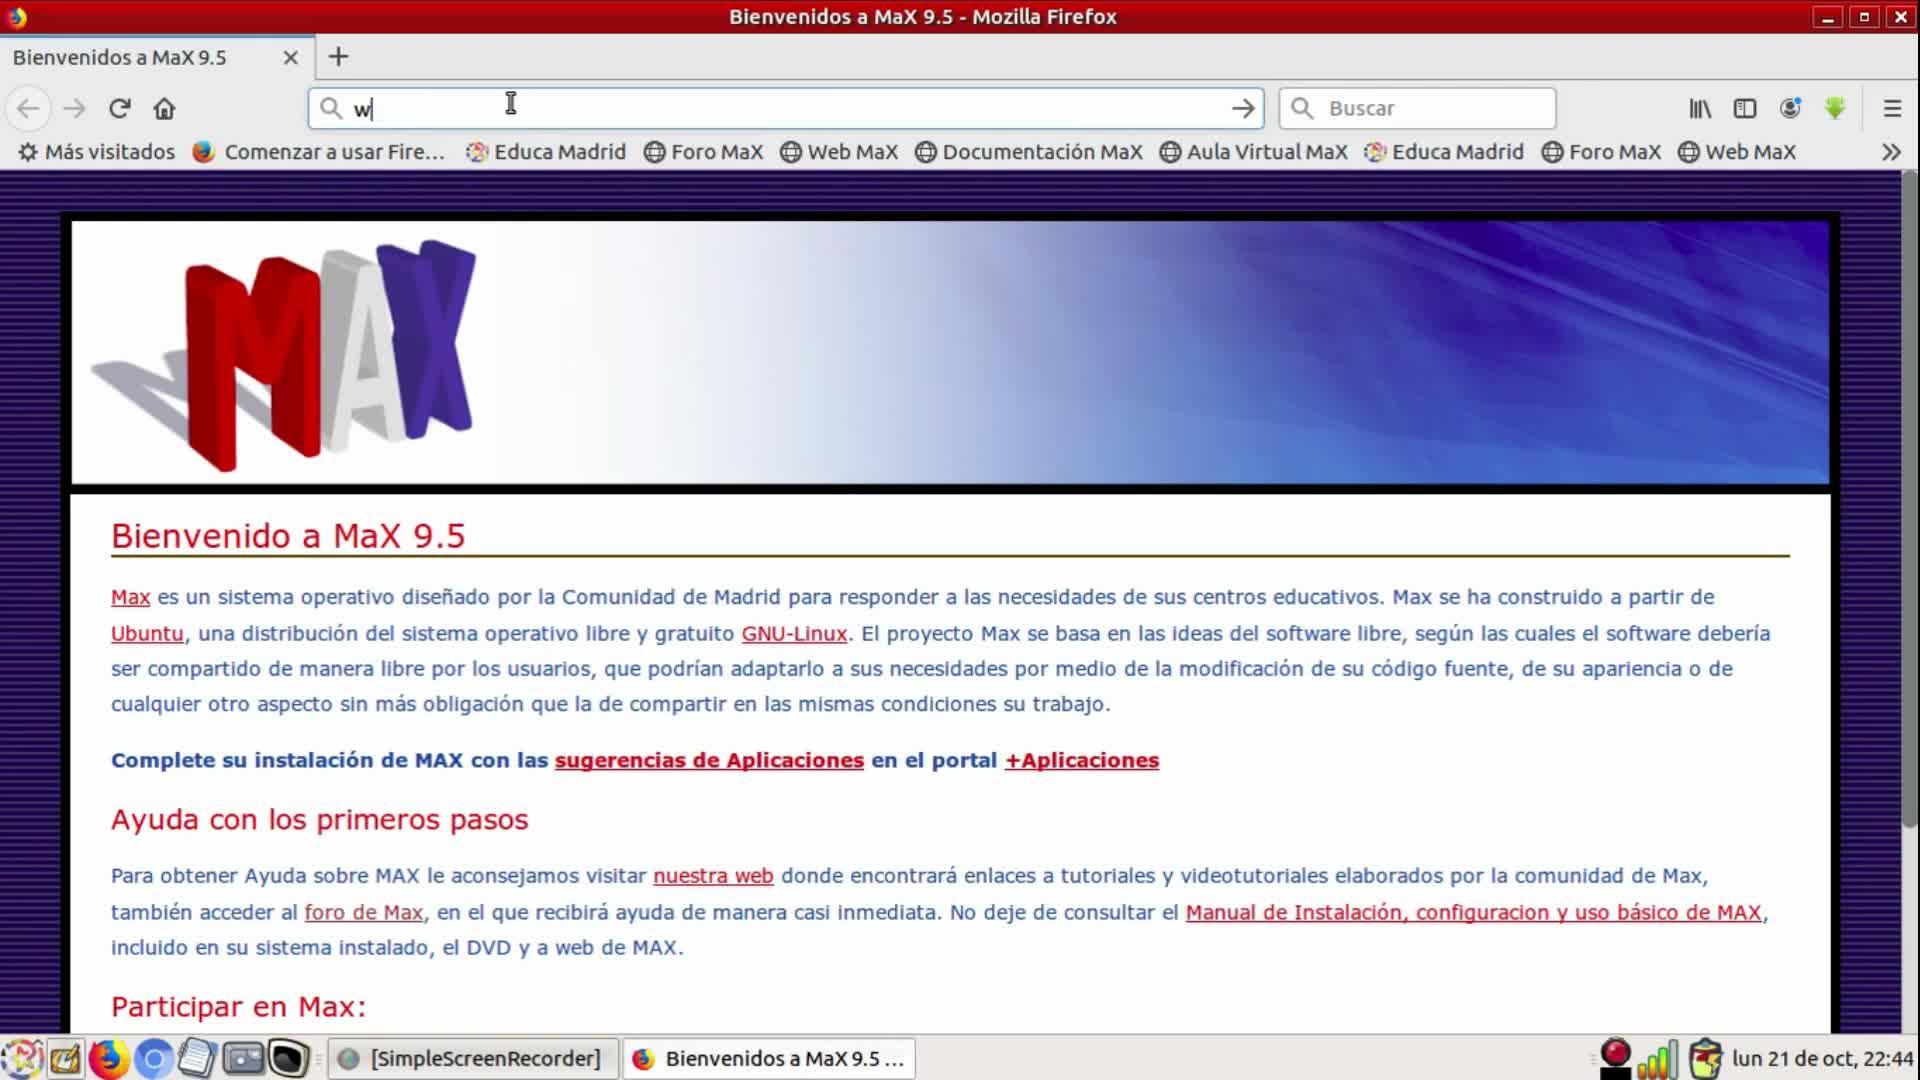The width and height of the screenshot is (1920, 1080).
Task: Open the foro de Max link
Action: point(363,912)
